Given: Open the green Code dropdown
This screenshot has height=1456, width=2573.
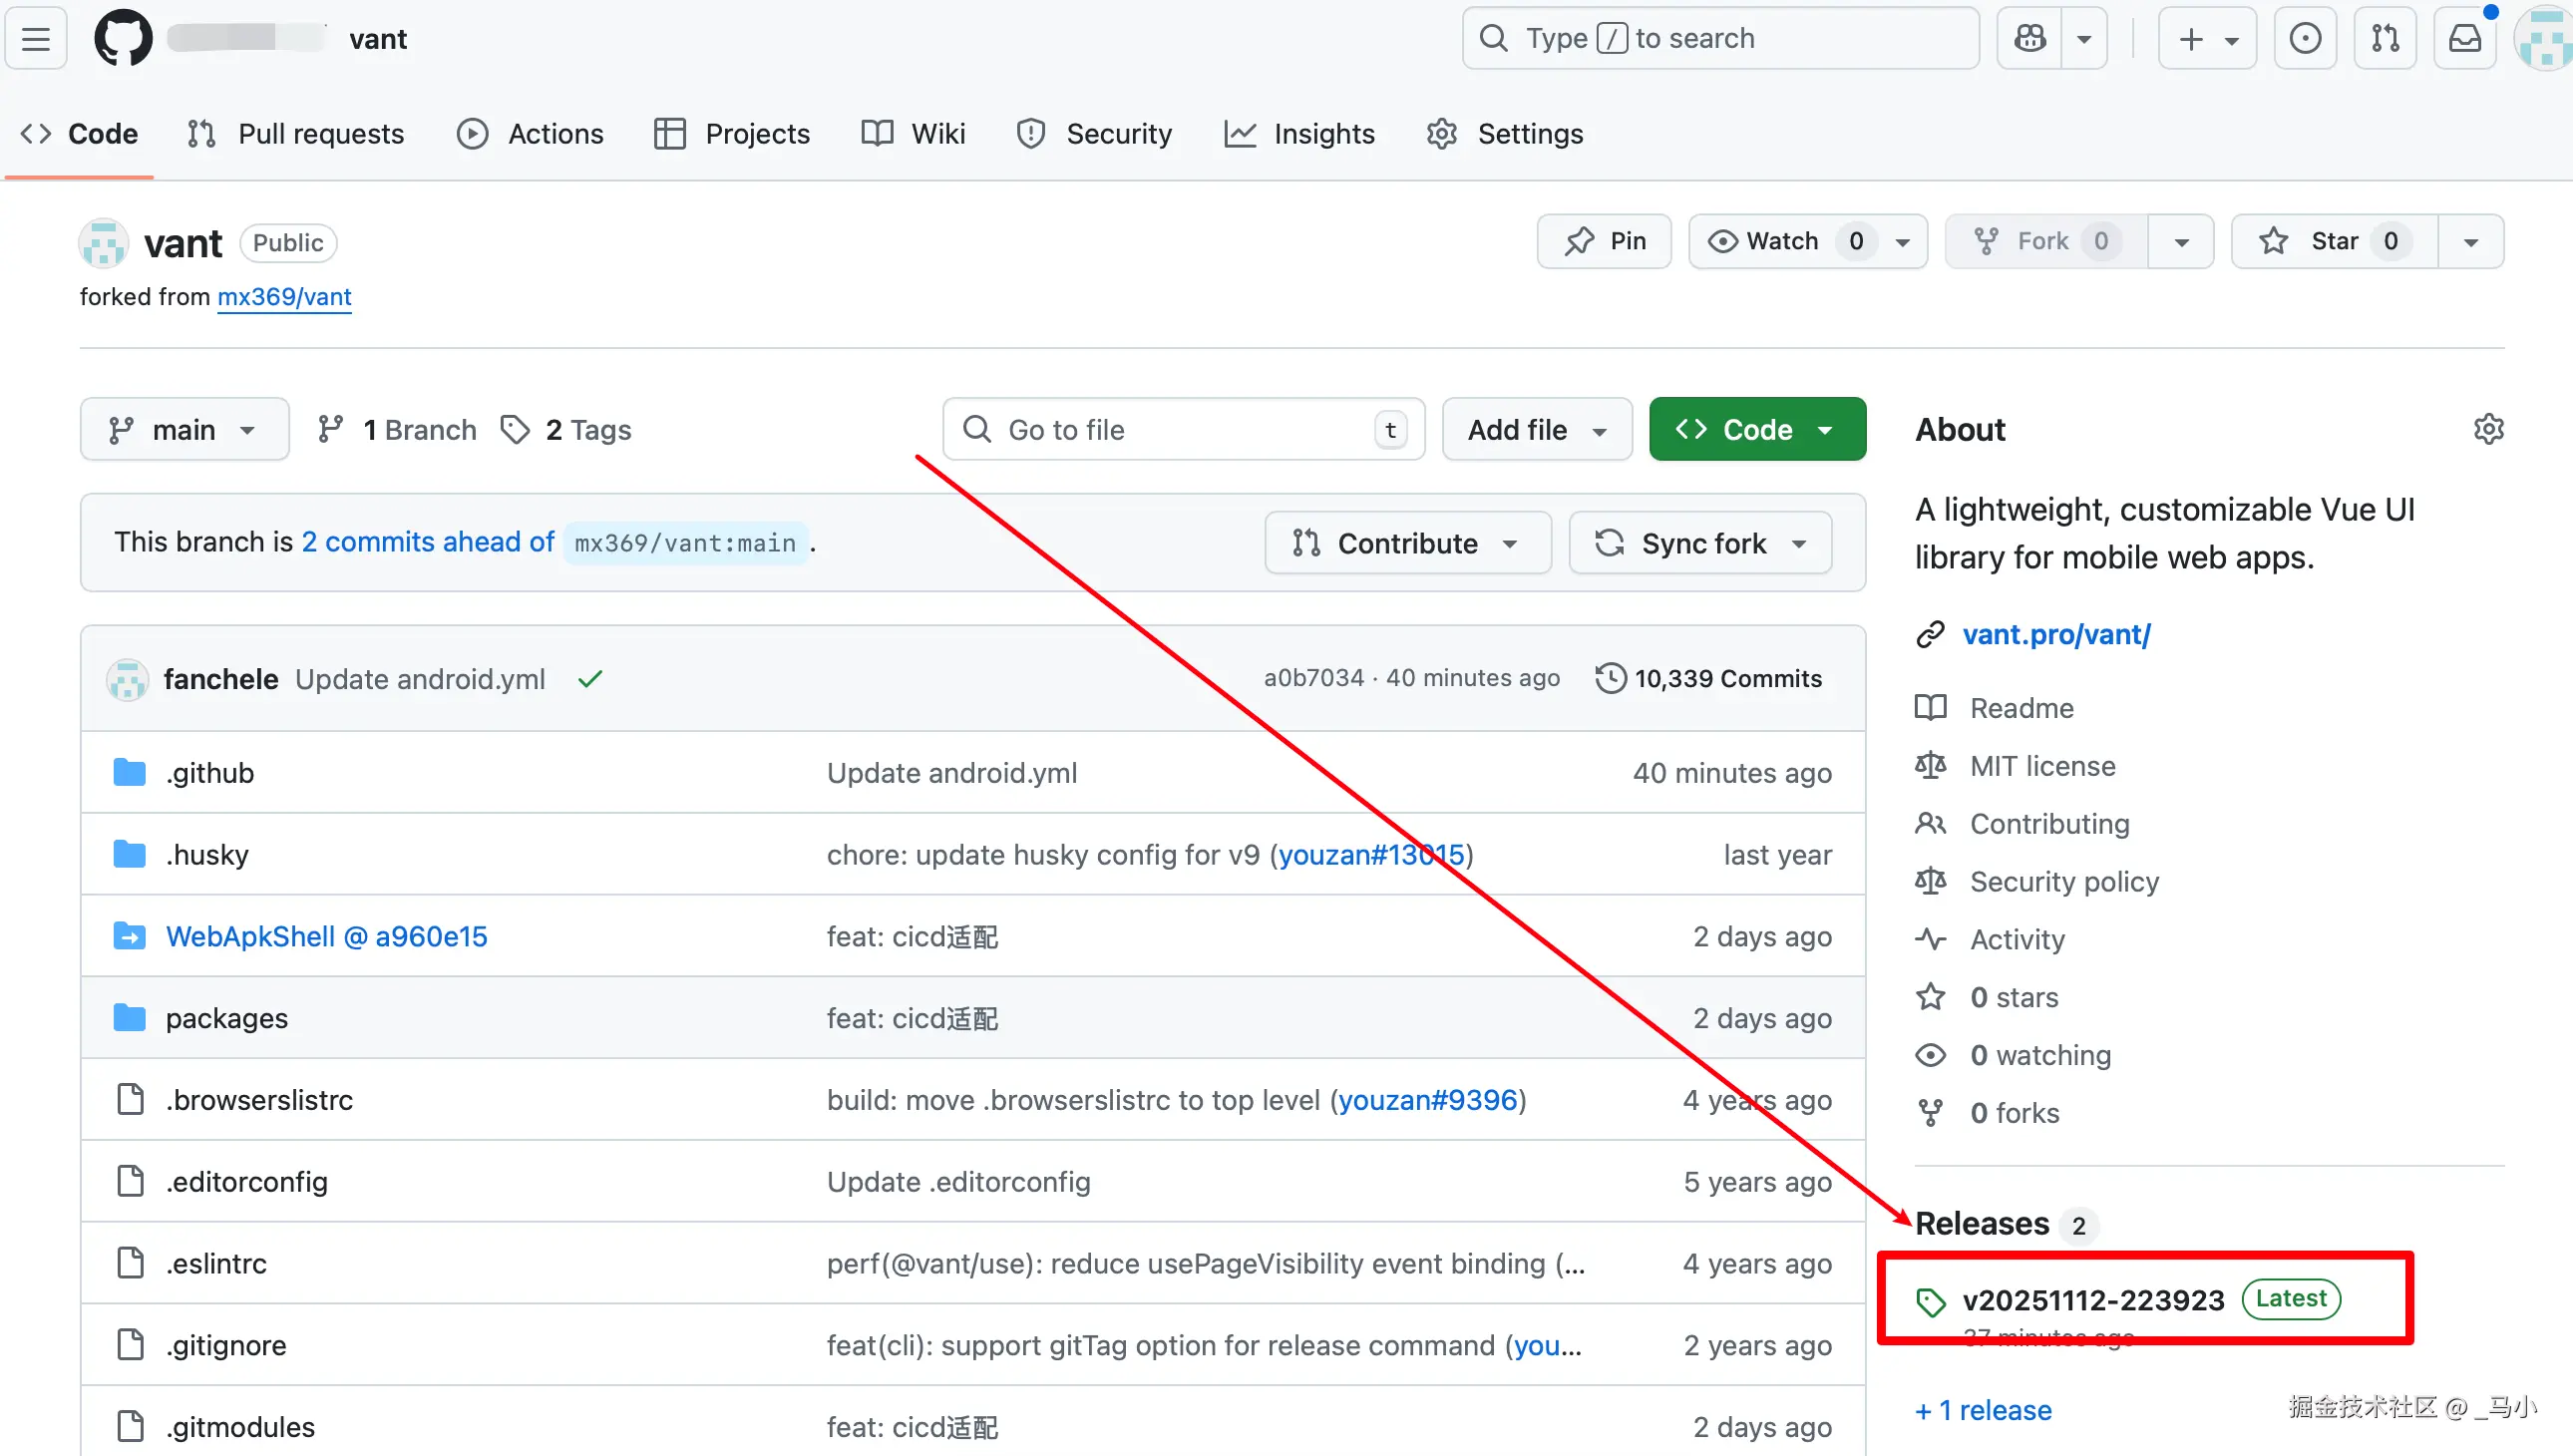Looking at the screenshot, I should pos(1757,430).
